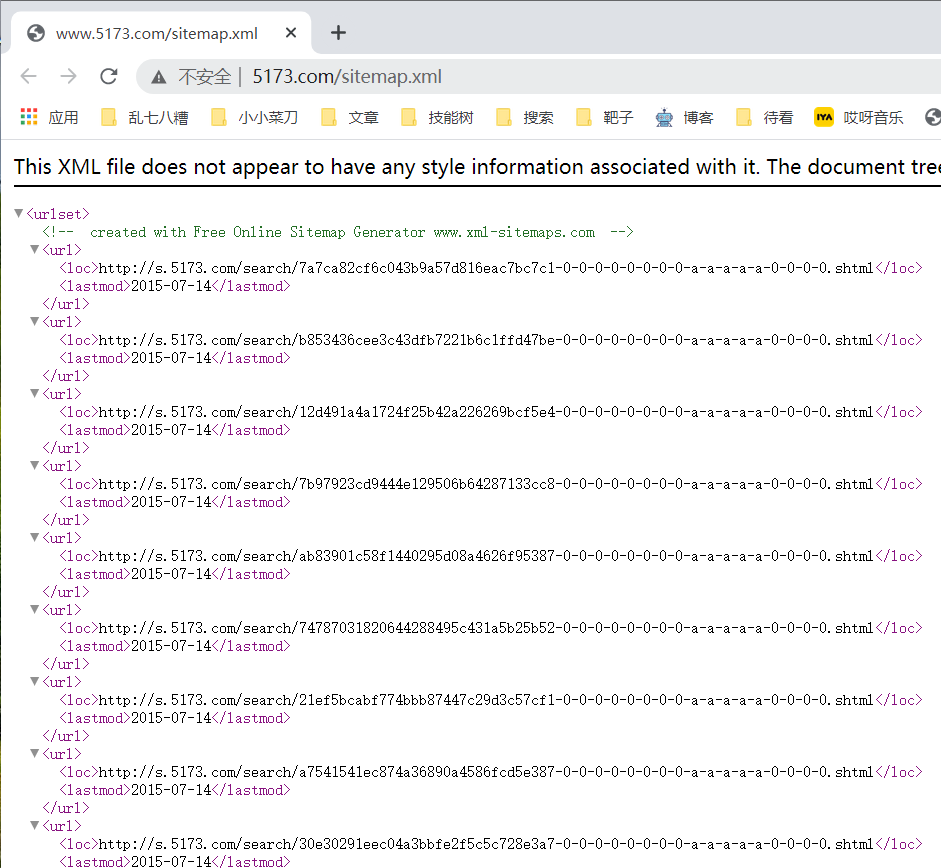Click the lastmod date under 7a7ca82cf6c043b9 URL

(171, 286)
